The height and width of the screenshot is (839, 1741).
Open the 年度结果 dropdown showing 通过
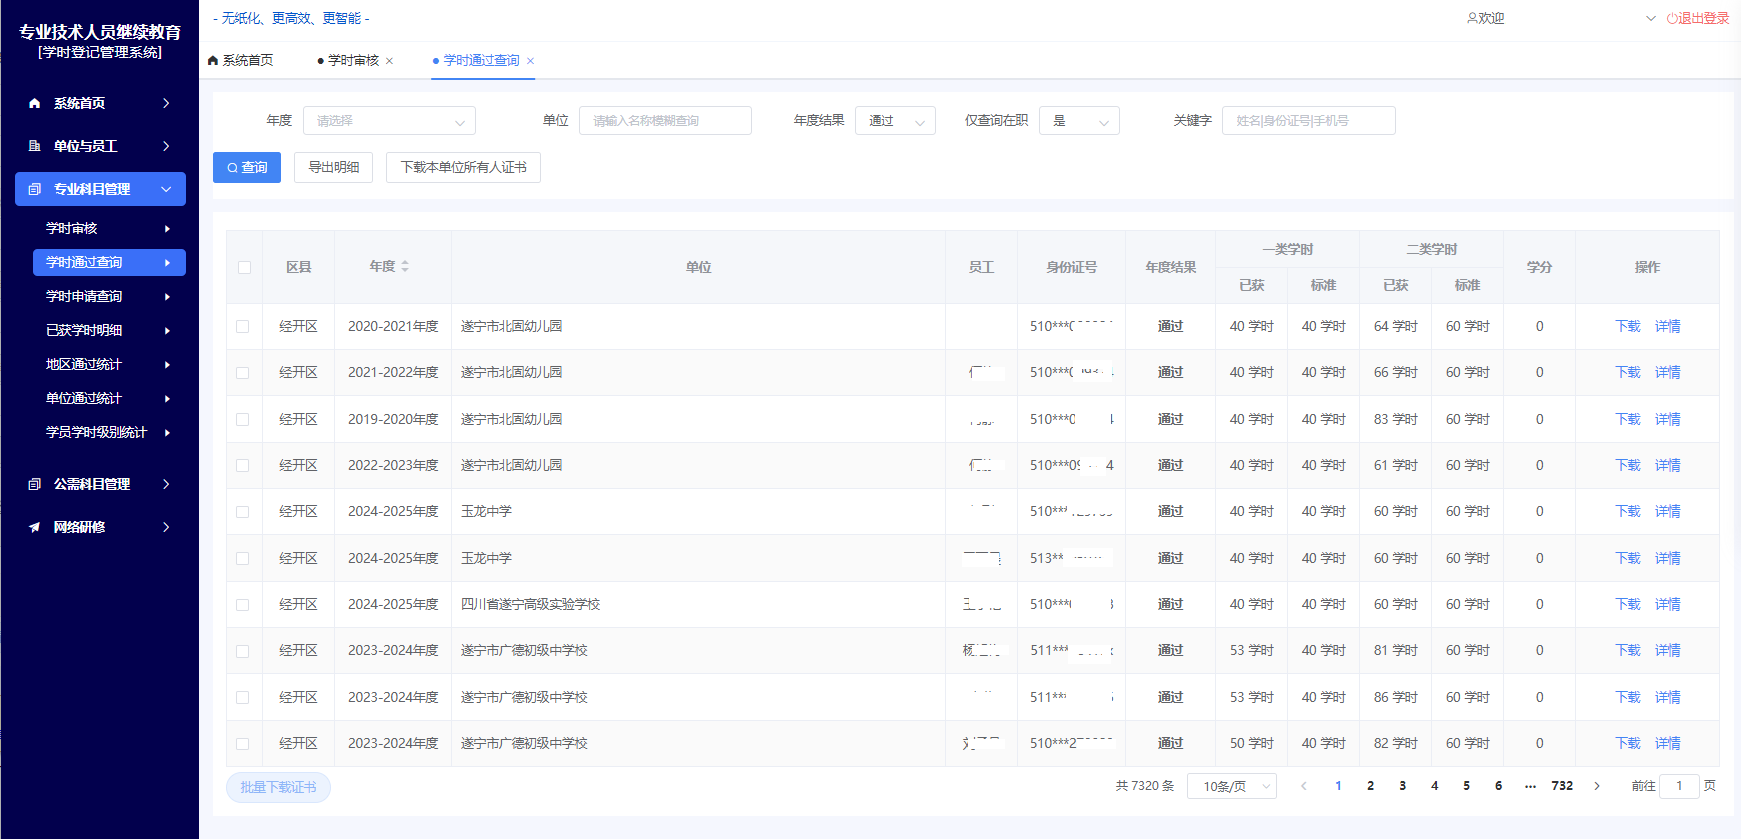(x=895, y=121)
